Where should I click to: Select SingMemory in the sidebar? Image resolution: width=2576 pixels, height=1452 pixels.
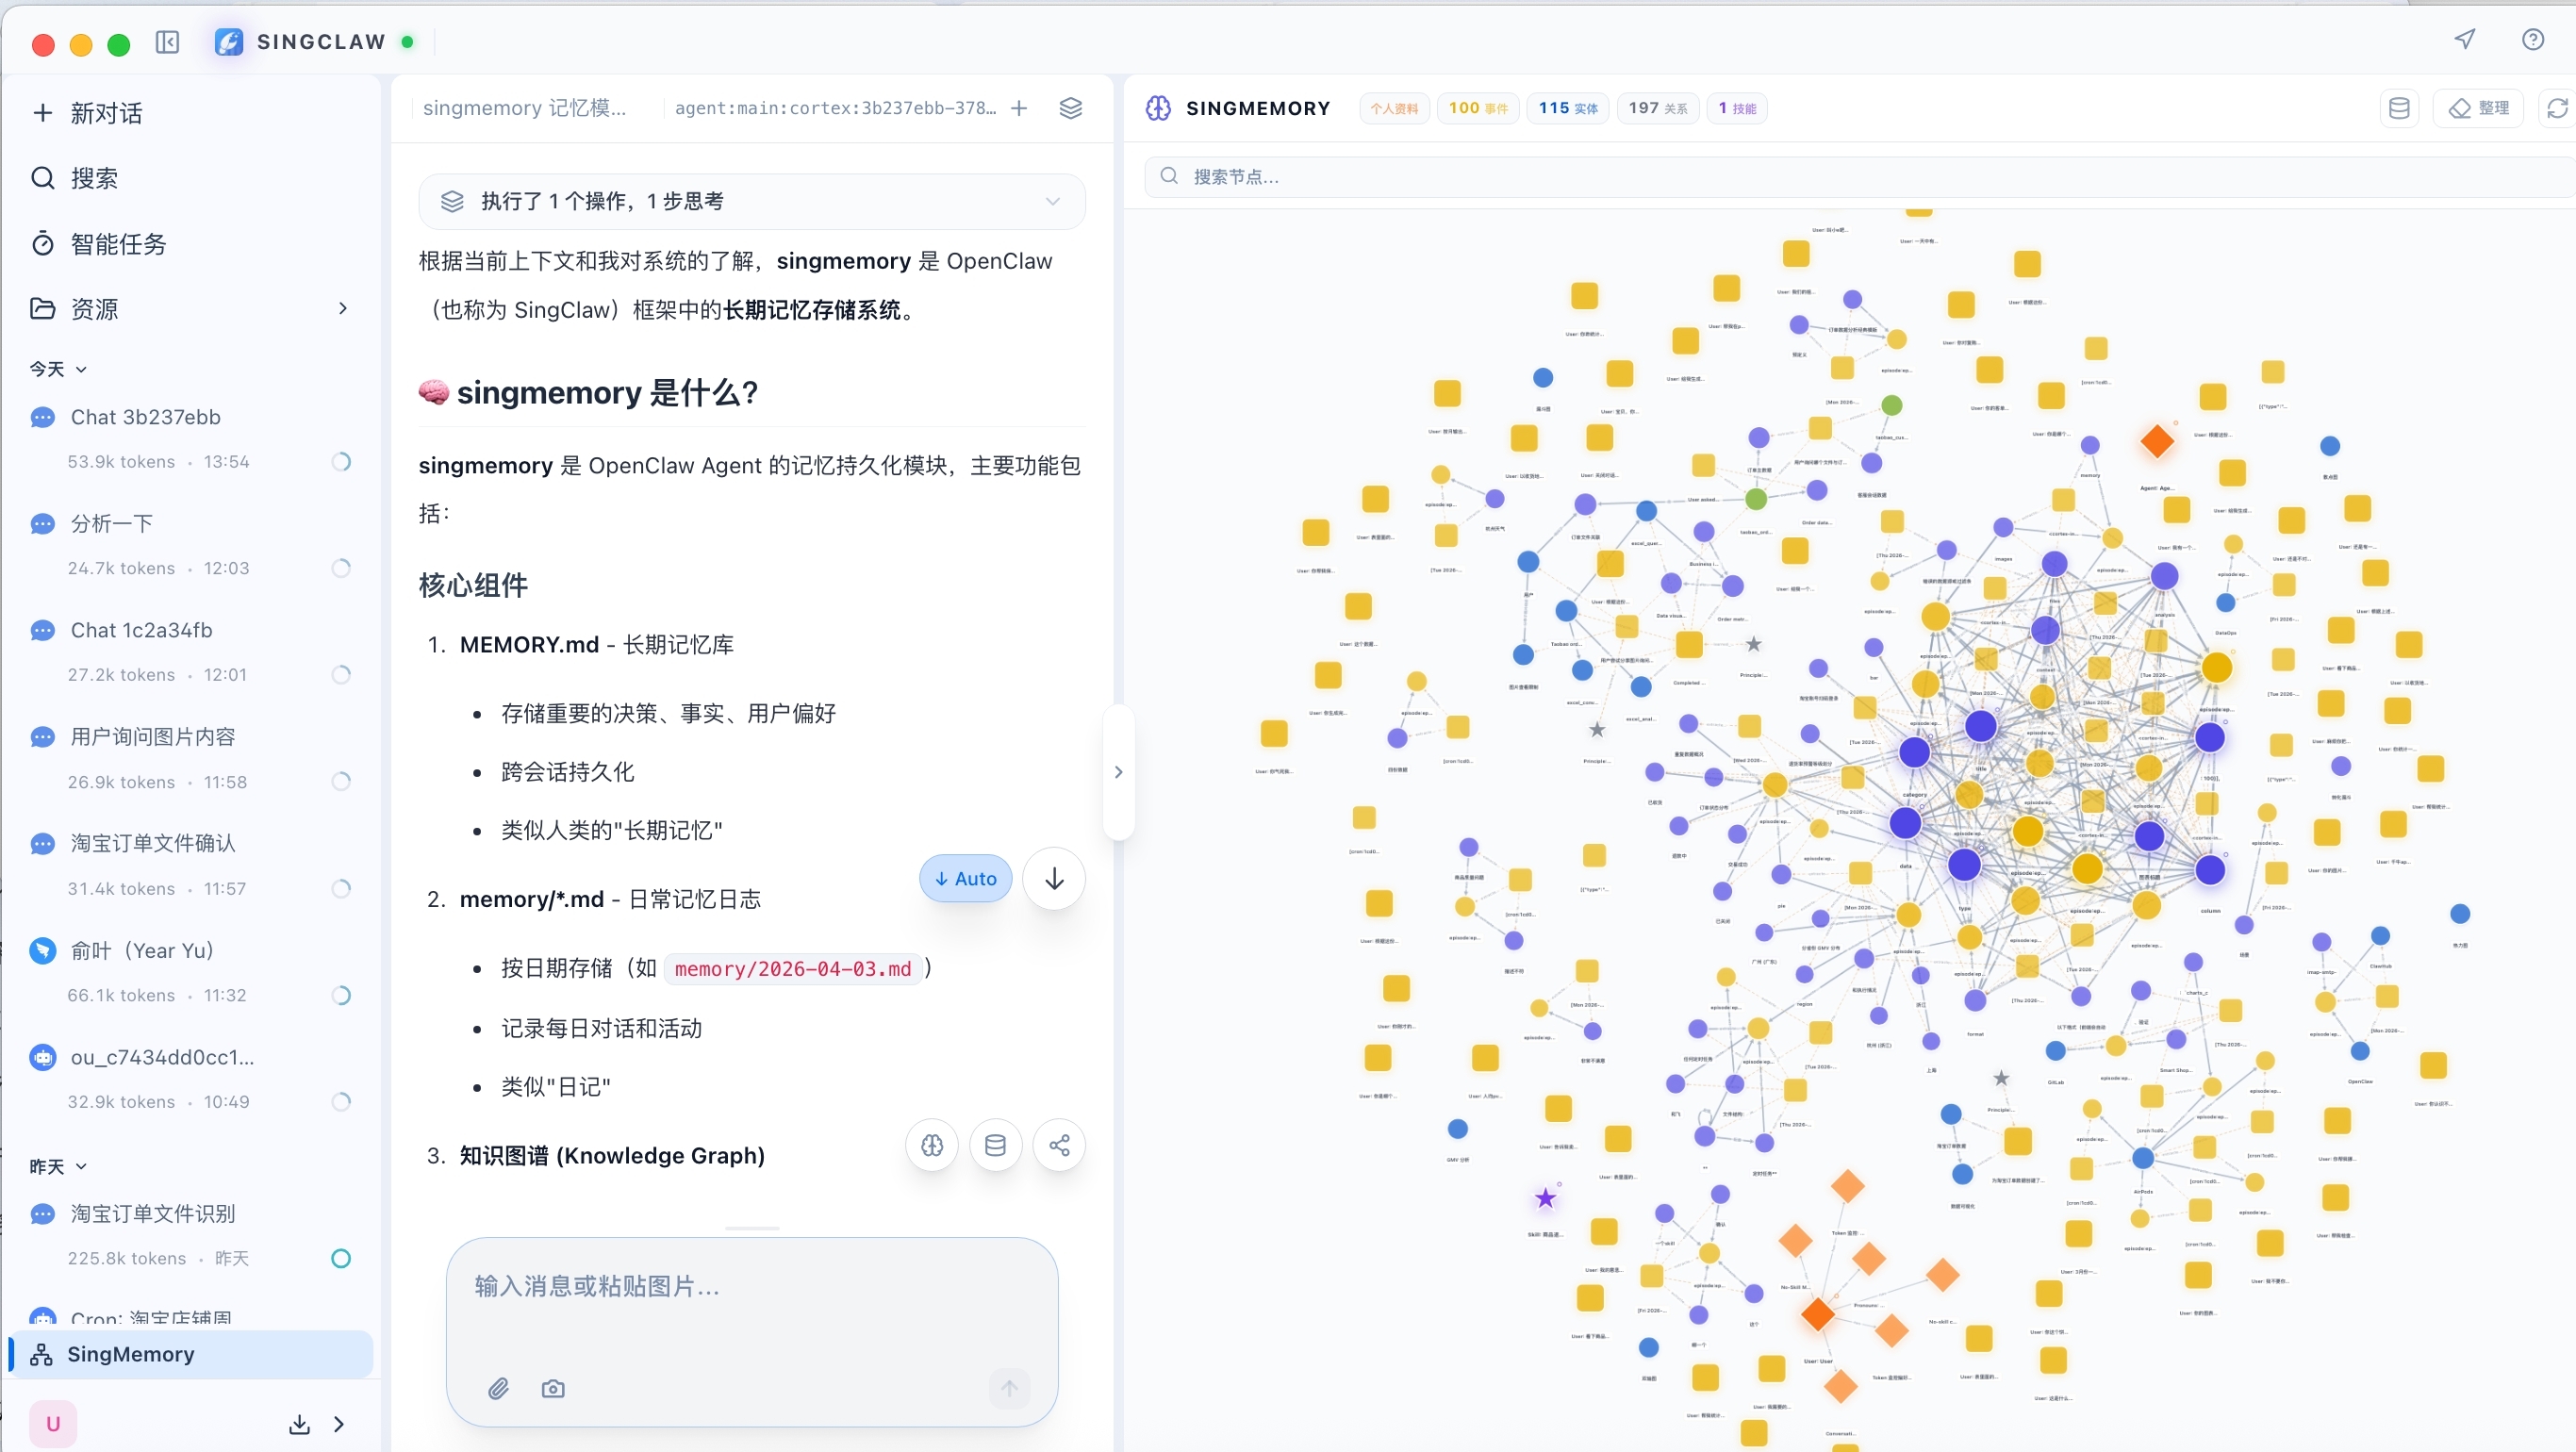190,1354
